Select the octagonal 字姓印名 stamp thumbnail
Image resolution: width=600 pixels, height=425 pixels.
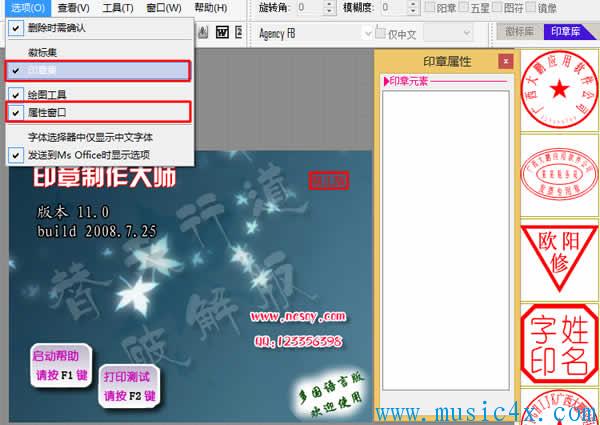(x=559, y=344)
